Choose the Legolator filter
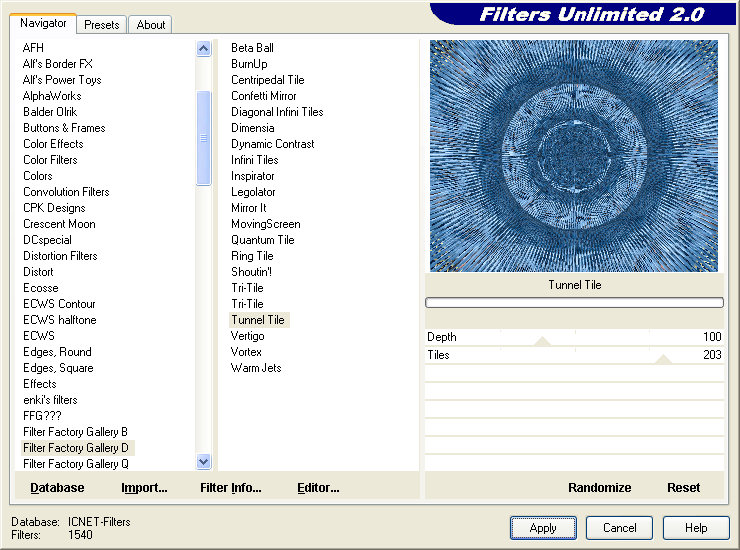Screen dimensions: 740x550 253,192
